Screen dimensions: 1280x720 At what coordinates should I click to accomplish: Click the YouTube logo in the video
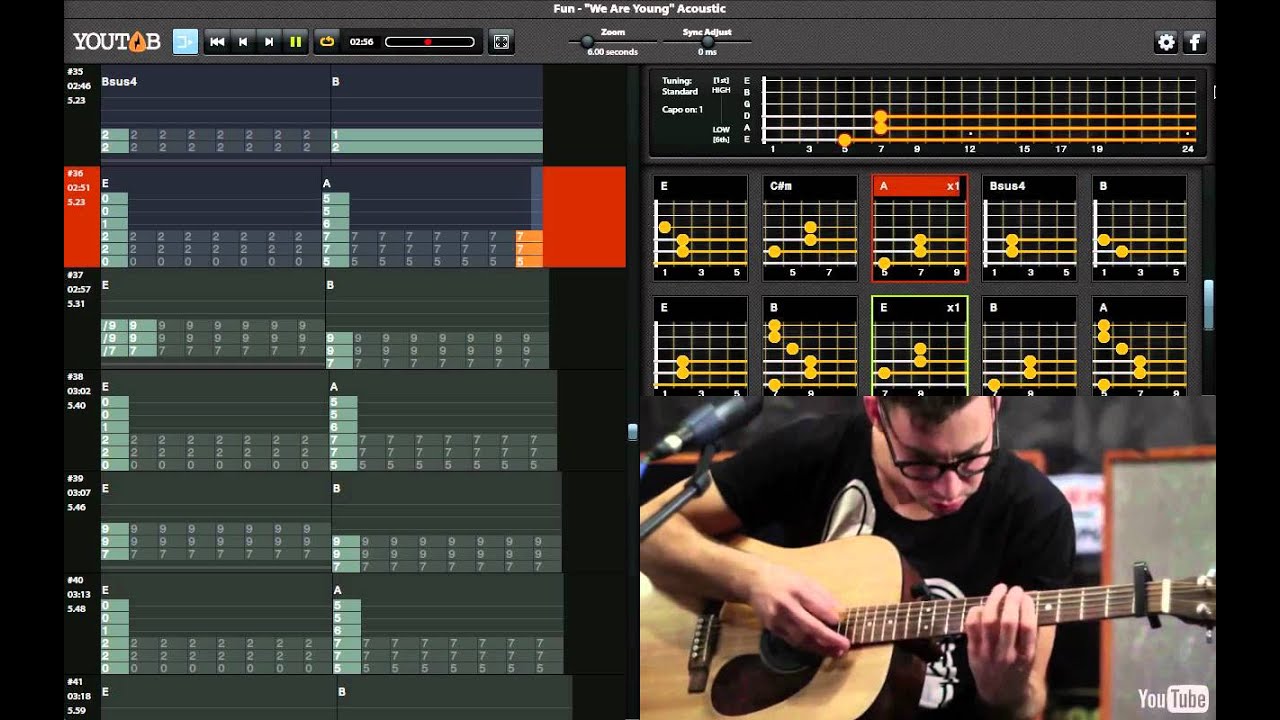(1172, 697)
